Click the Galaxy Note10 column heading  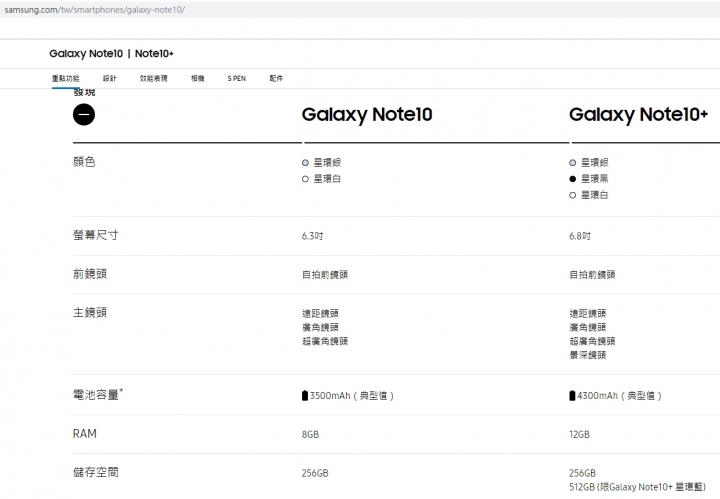367,115
